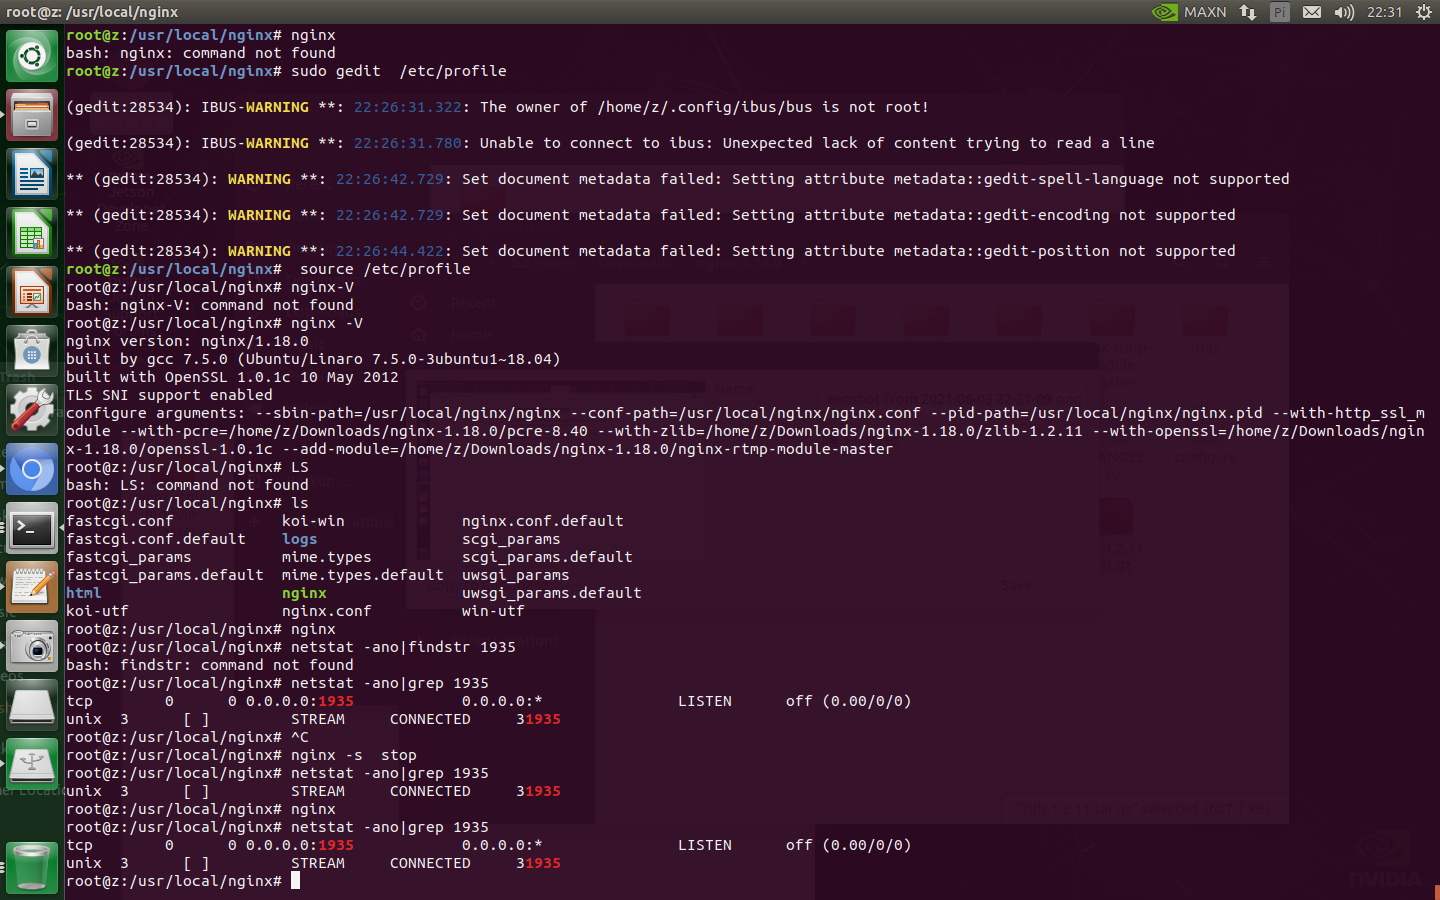Screen dimensions: 1440x900
Task: Click the removable USB drive dock icon
Action: coord(32,765)
